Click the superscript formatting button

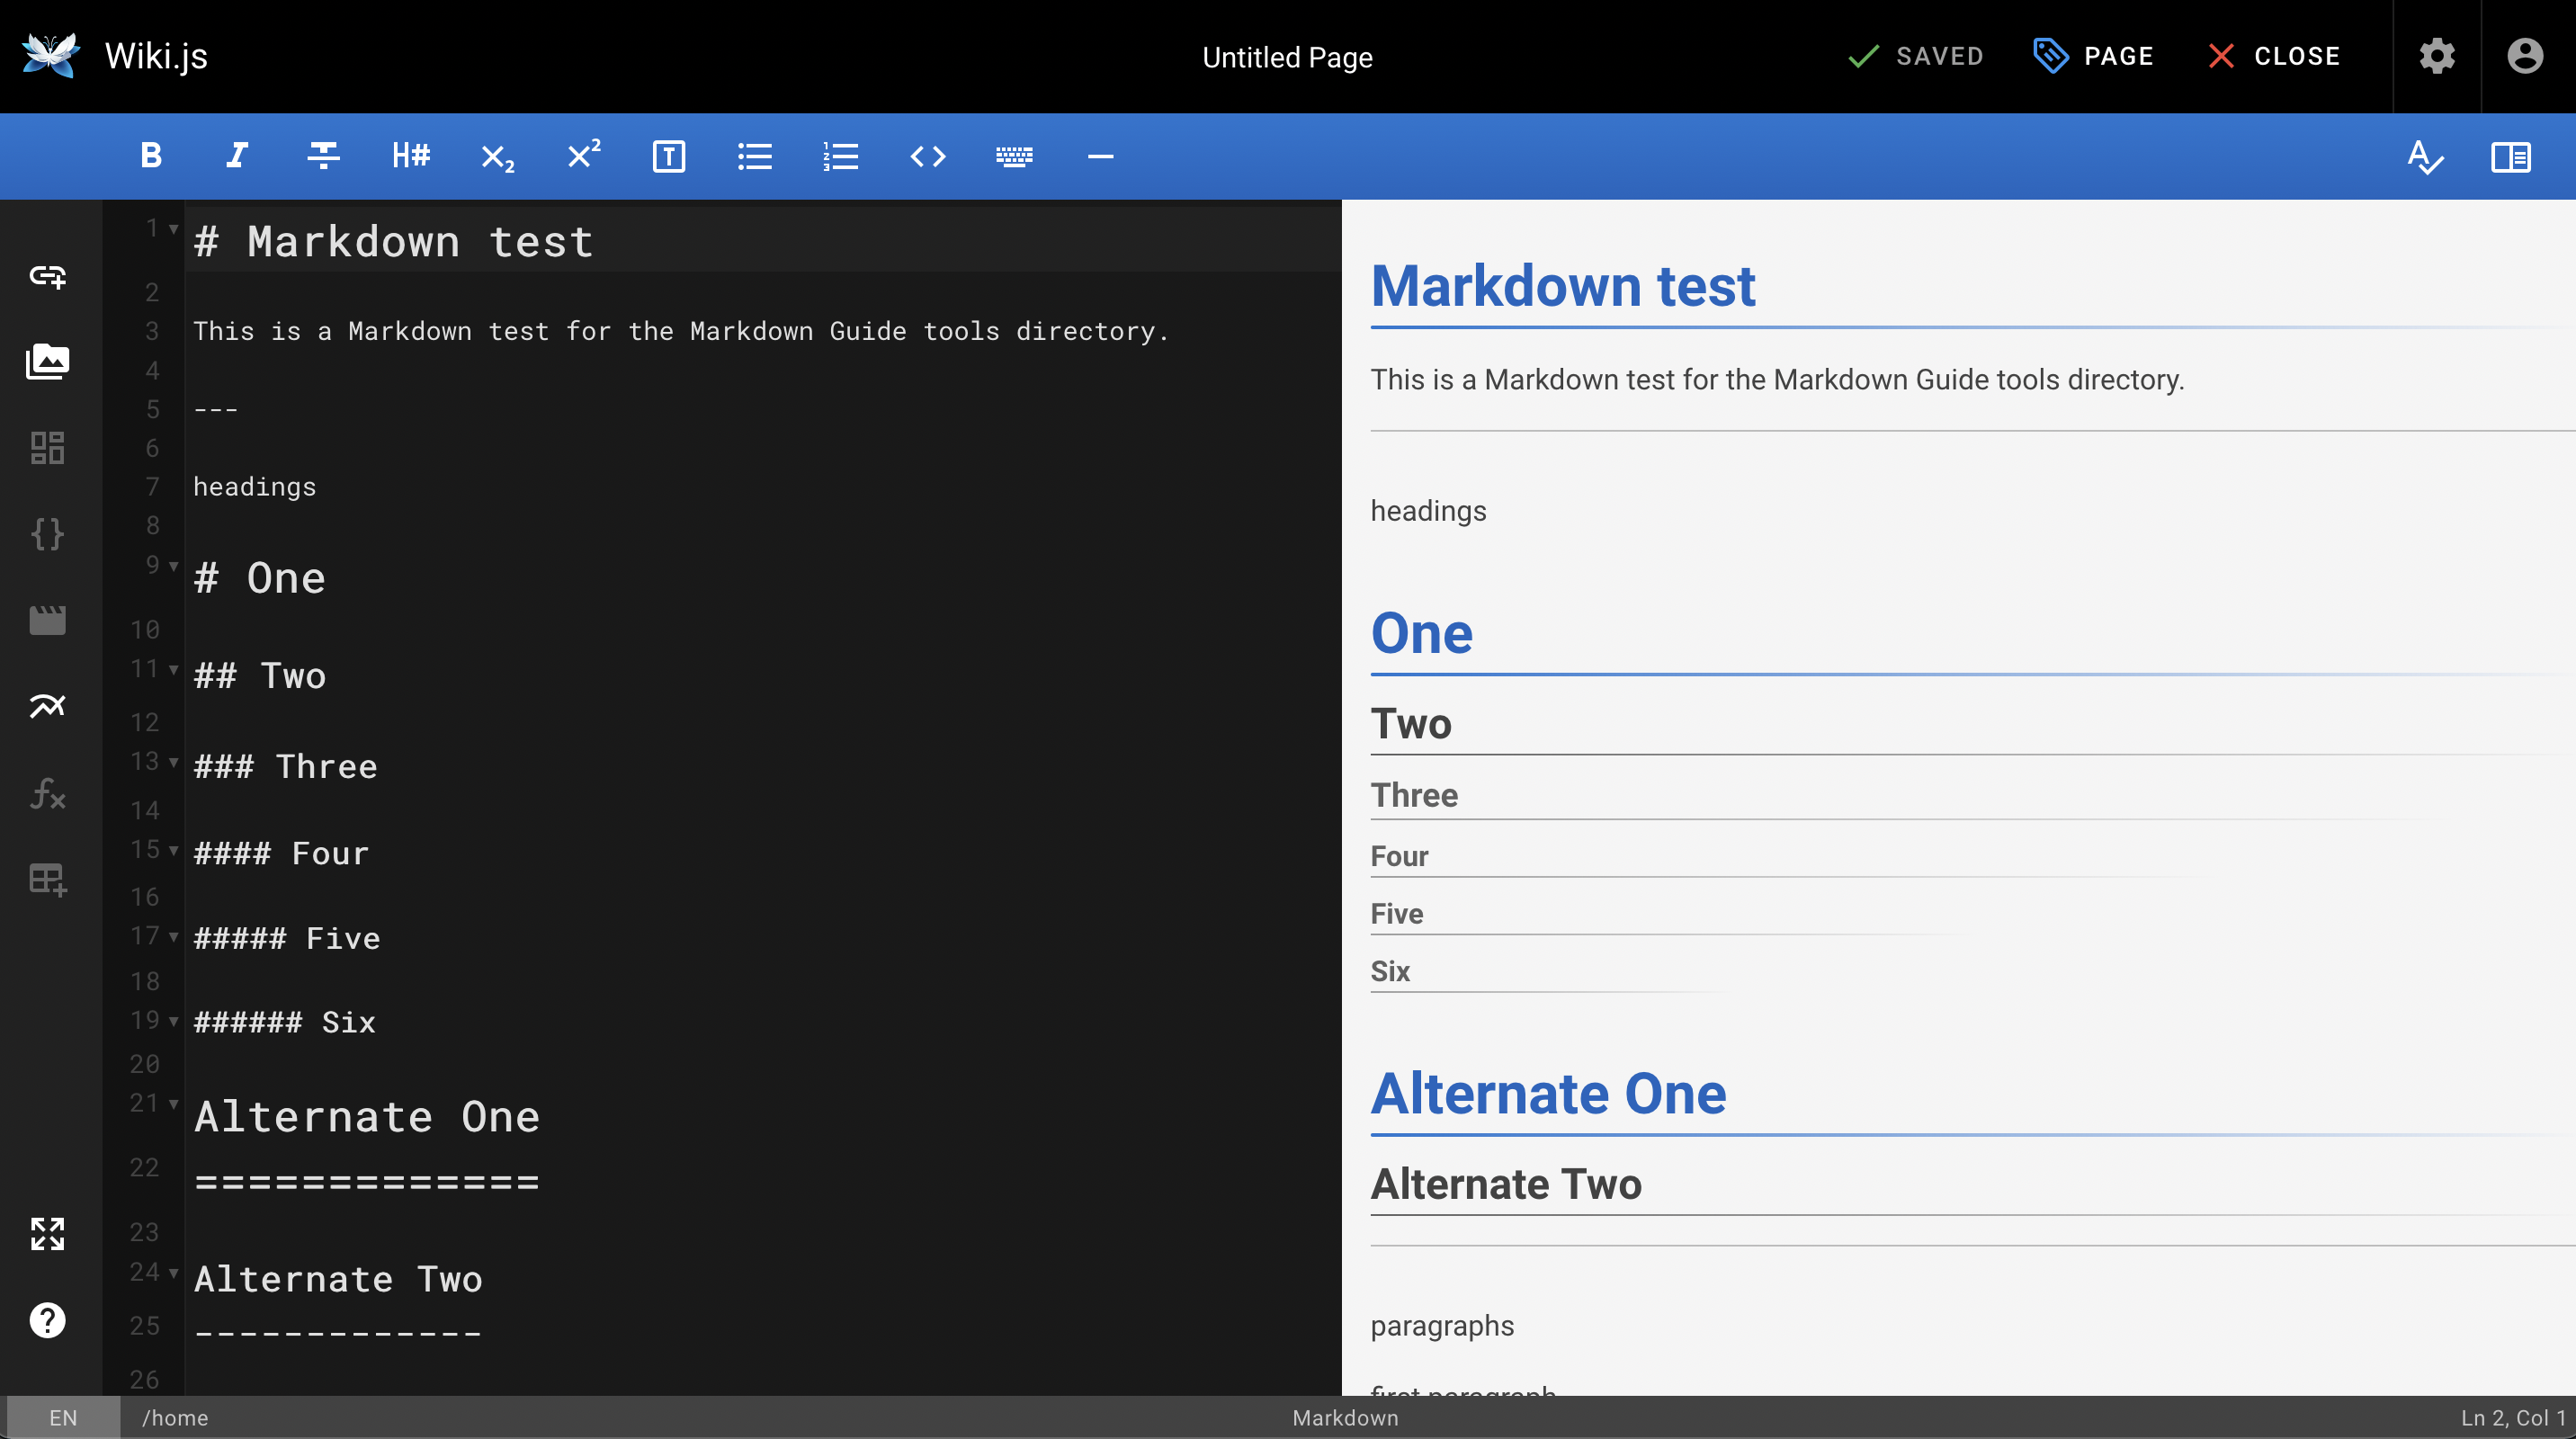pyautogui.click(x=584, y=154)
